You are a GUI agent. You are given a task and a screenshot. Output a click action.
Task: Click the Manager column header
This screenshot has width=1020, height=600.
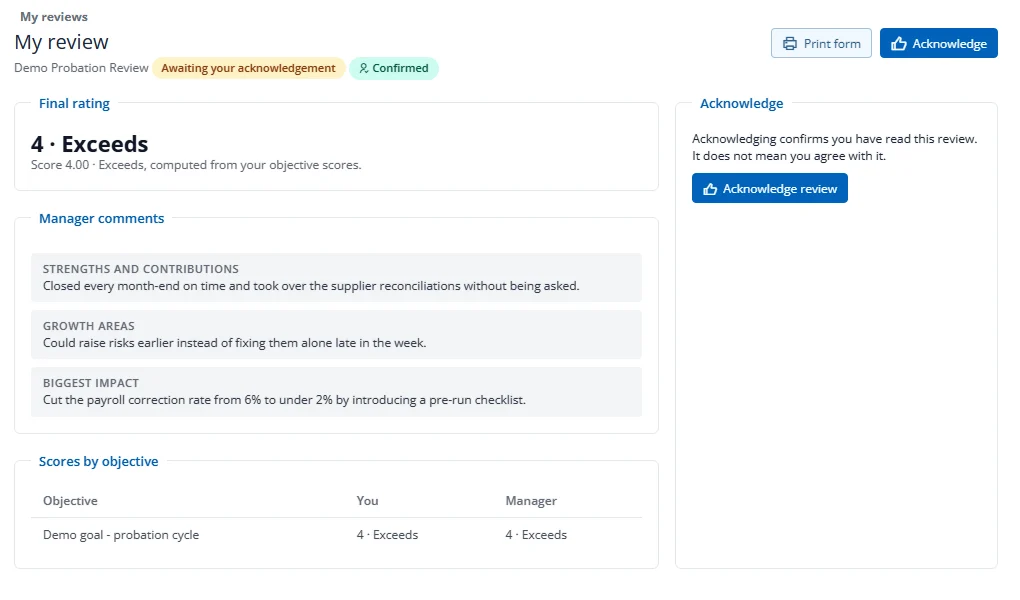coord(531,501)
